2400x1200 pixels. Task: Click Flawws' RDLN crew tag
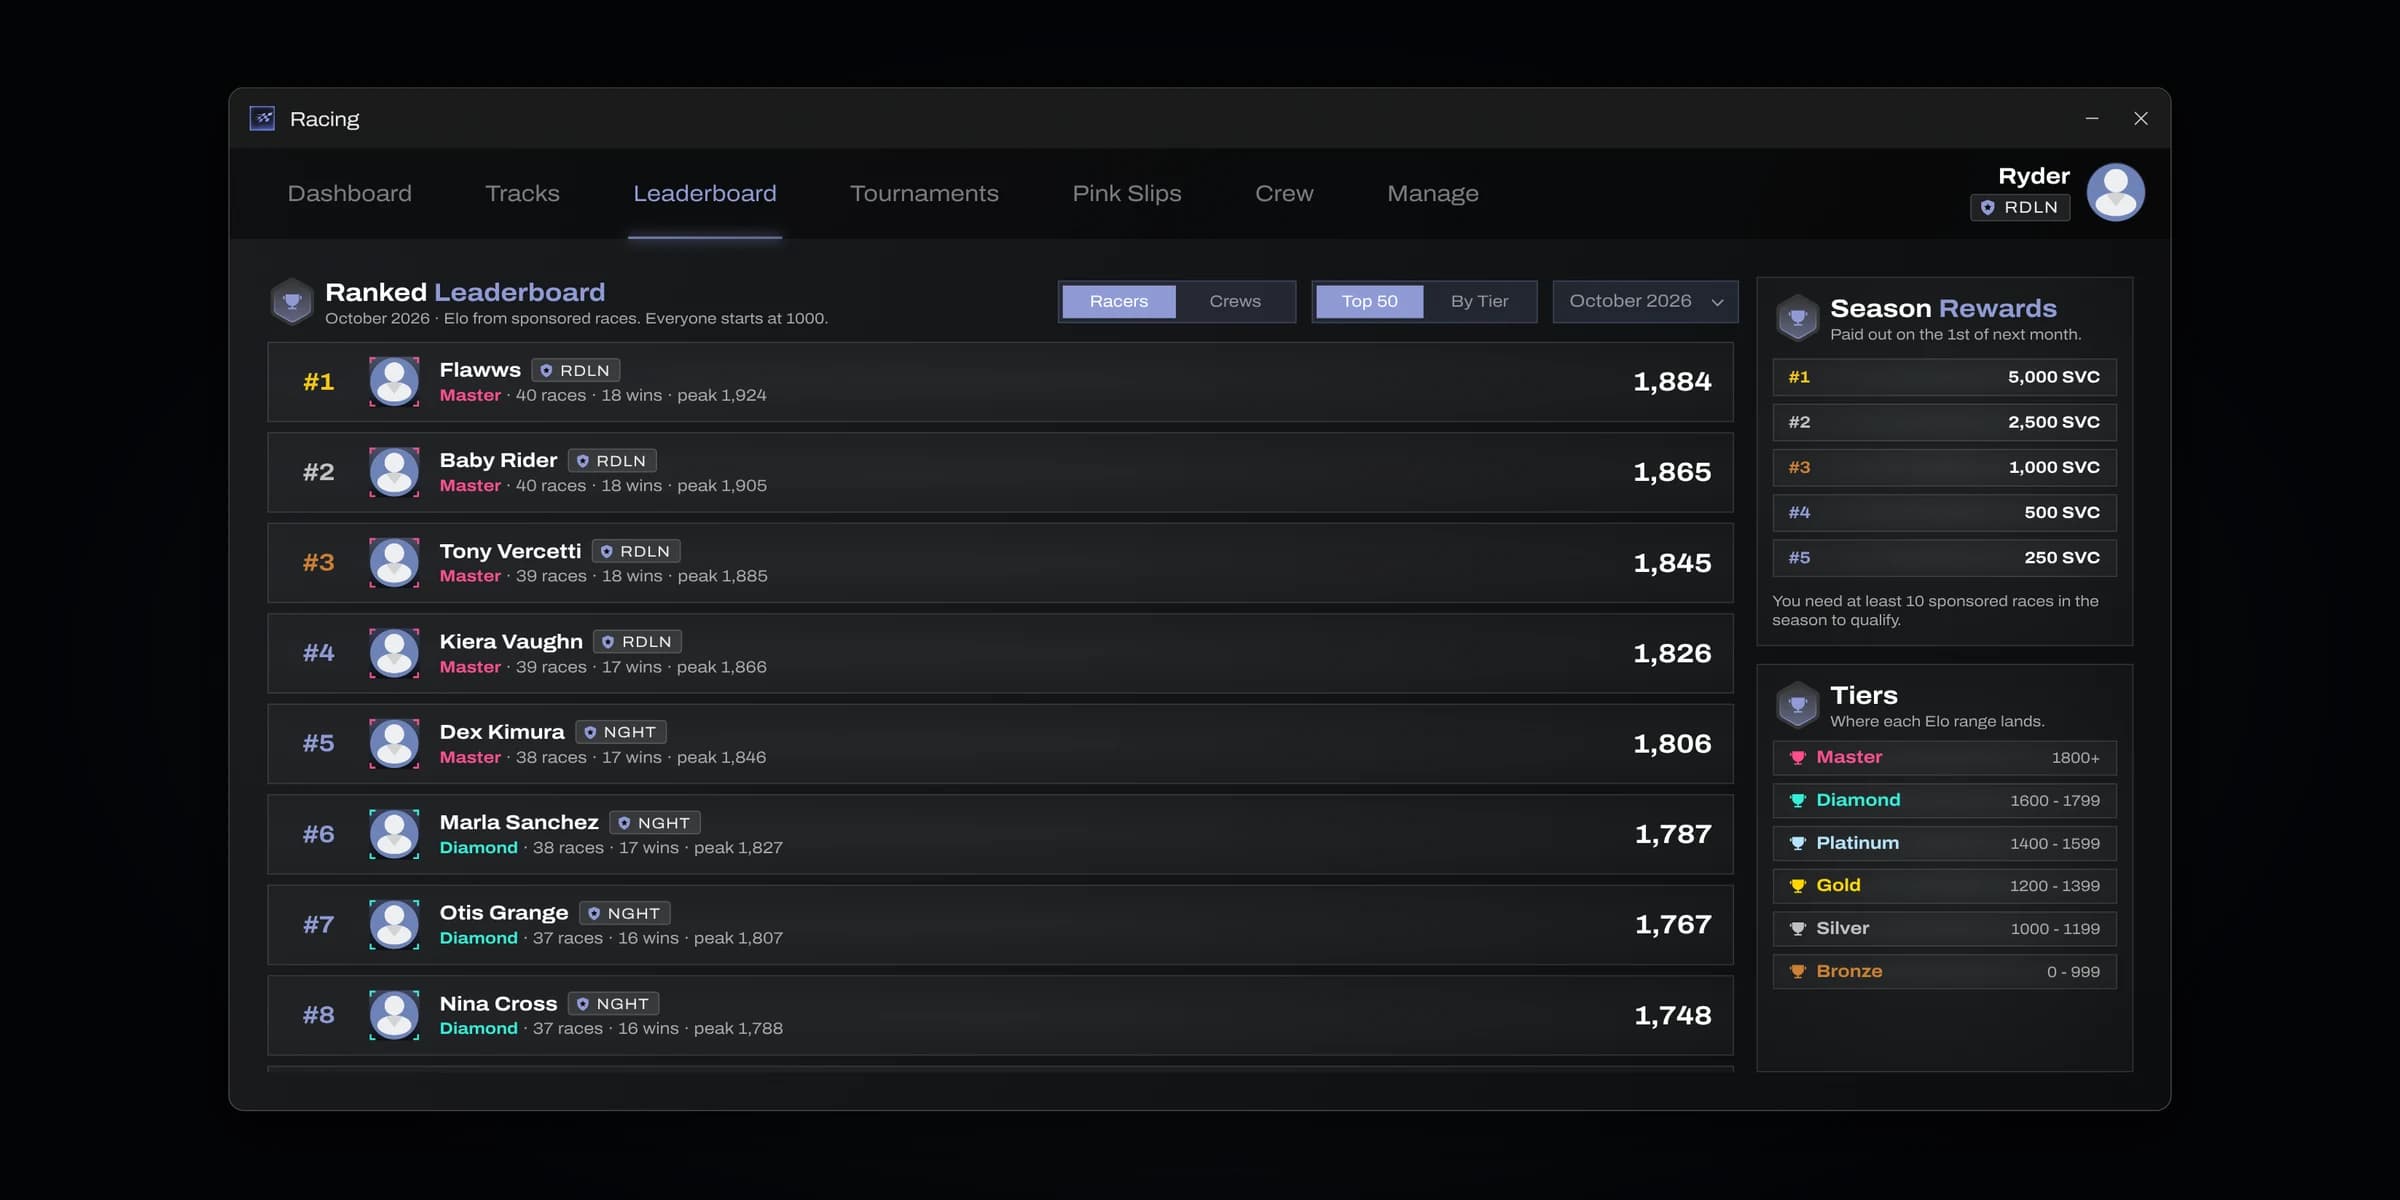click(x=575, y=370)
